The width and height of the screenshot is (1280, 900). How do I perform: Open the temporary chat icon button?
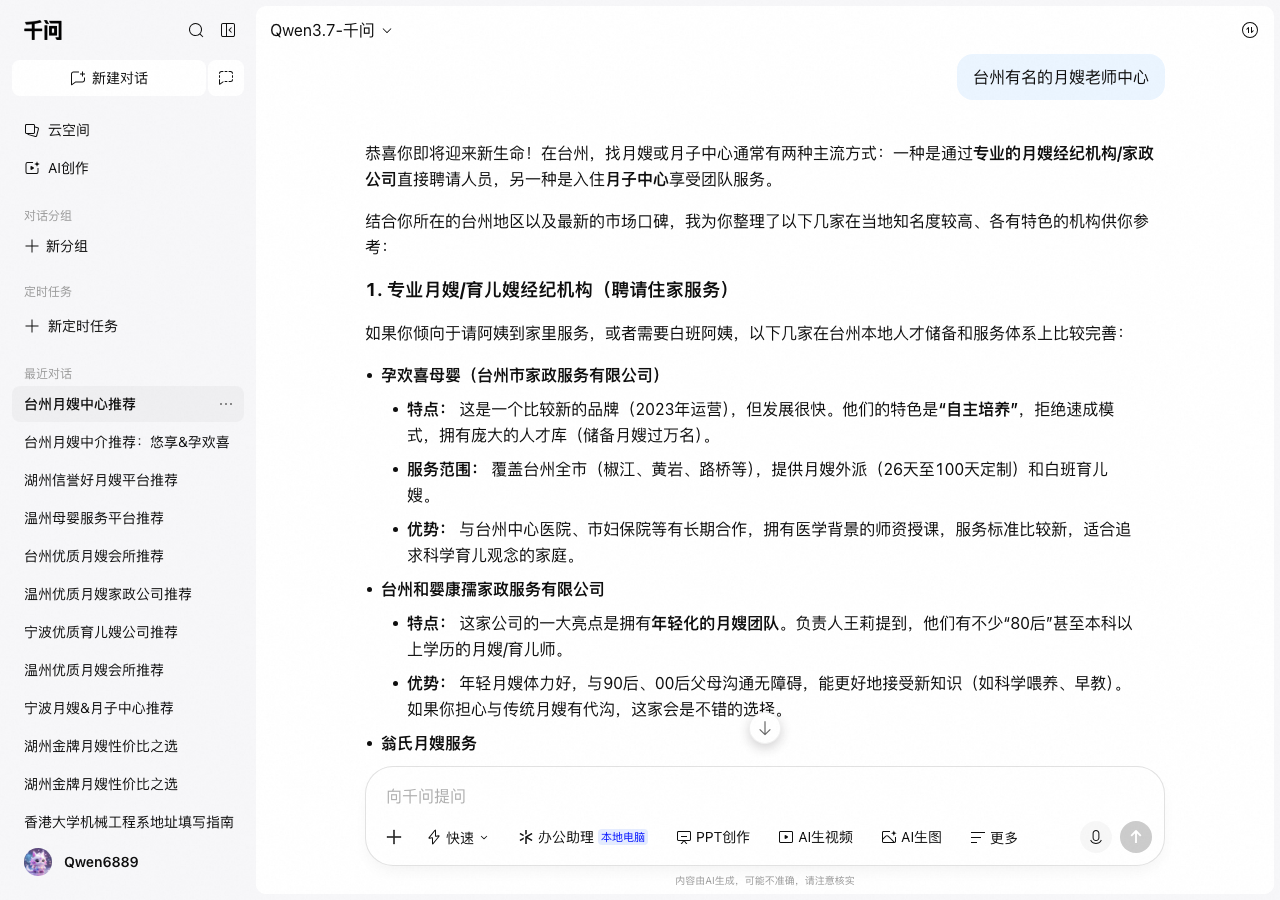tap(226, 78)
